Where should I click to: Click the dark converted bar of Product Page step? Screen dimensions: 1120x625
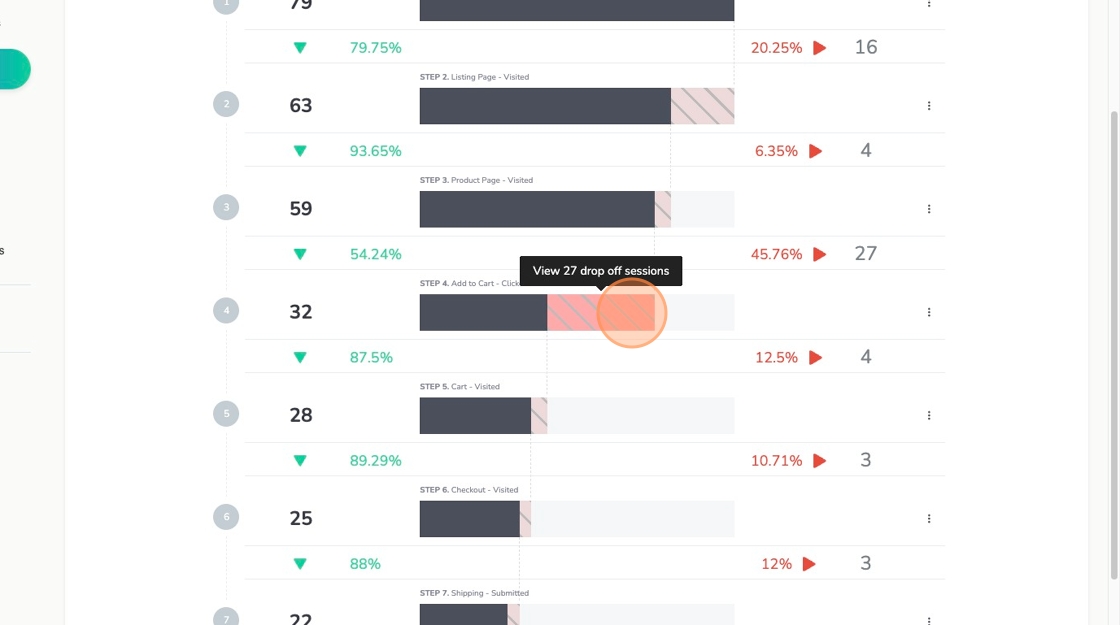point(536,209)
